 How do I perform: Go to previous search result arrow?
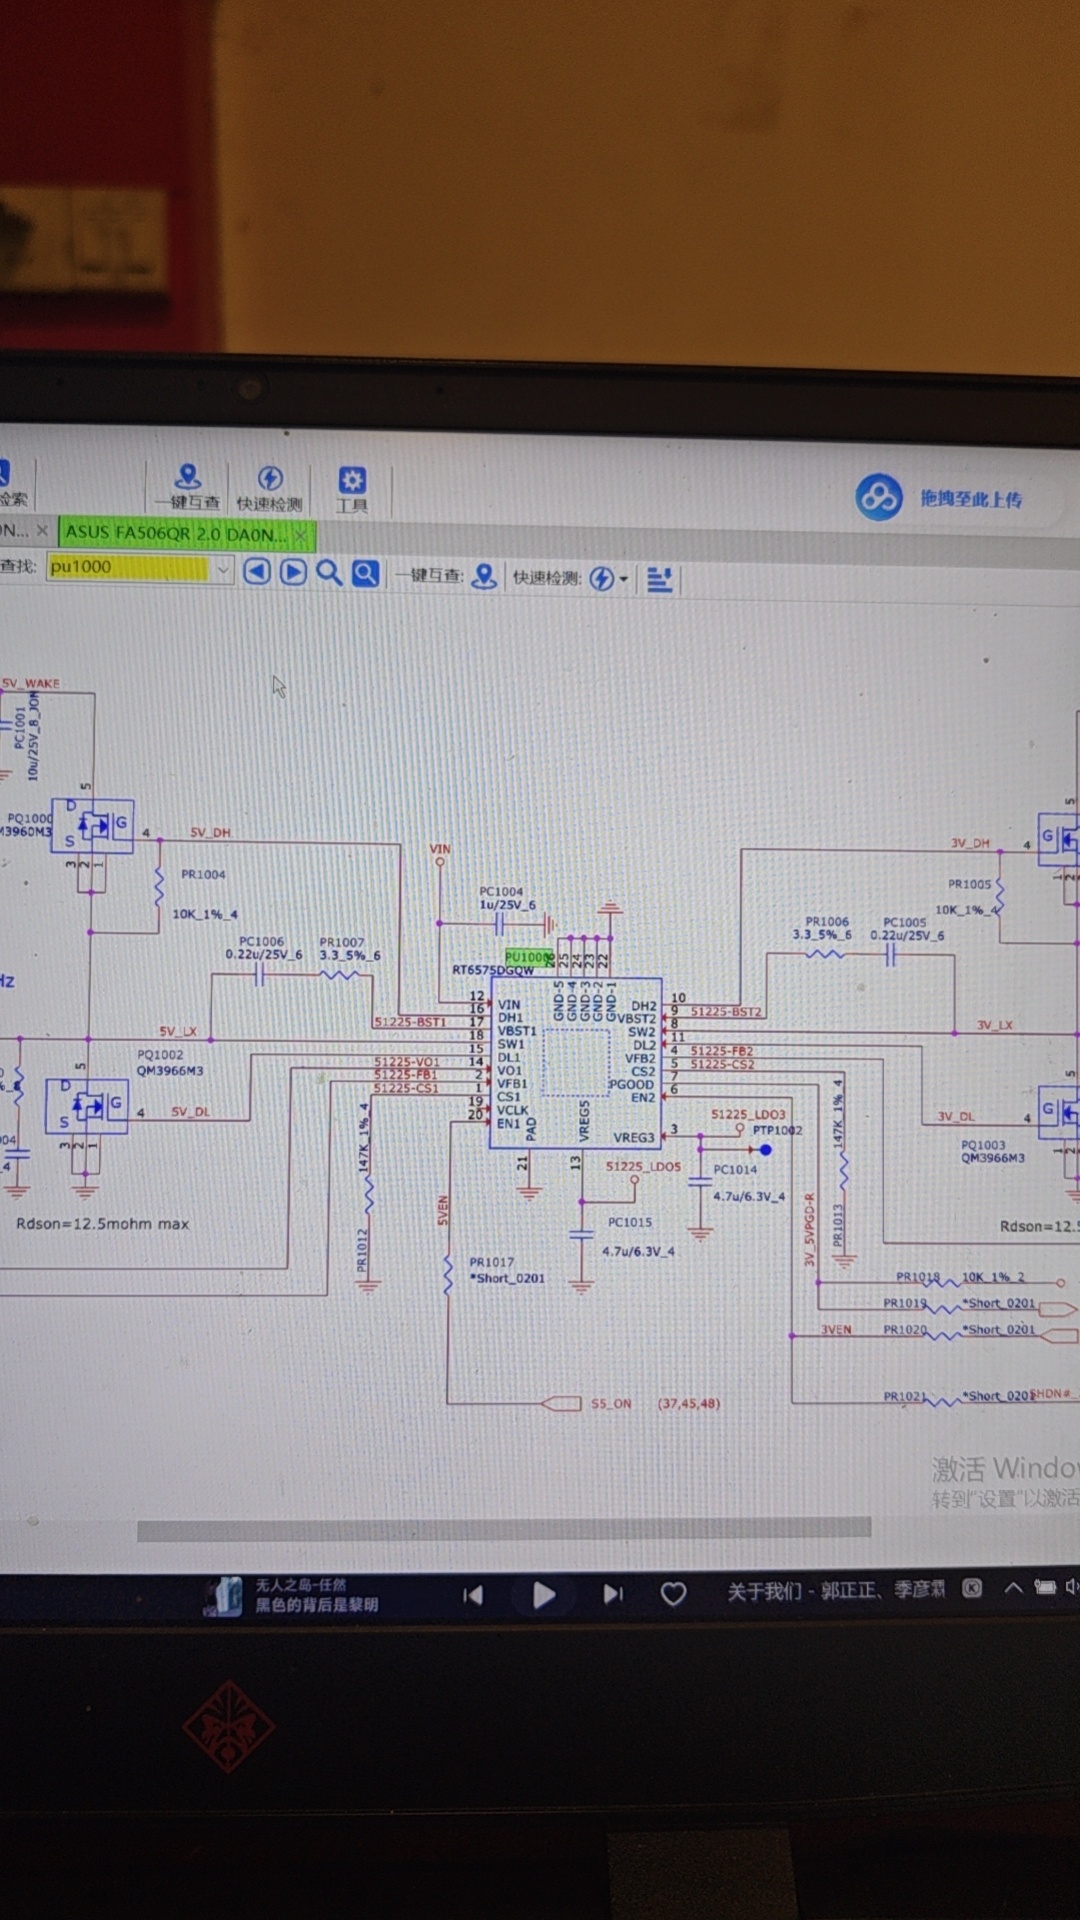point(257,572)
